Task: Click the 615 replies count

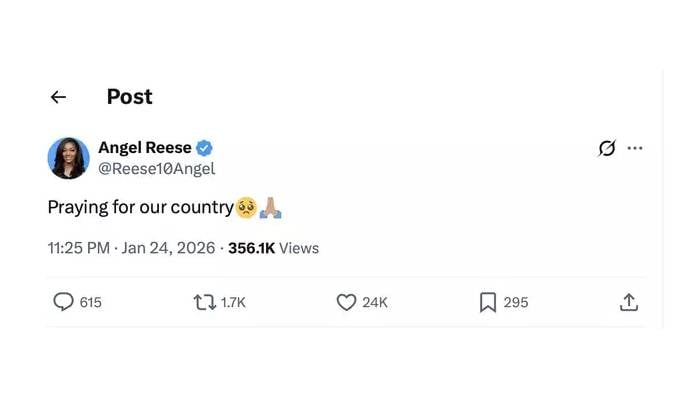Action: 90,302
